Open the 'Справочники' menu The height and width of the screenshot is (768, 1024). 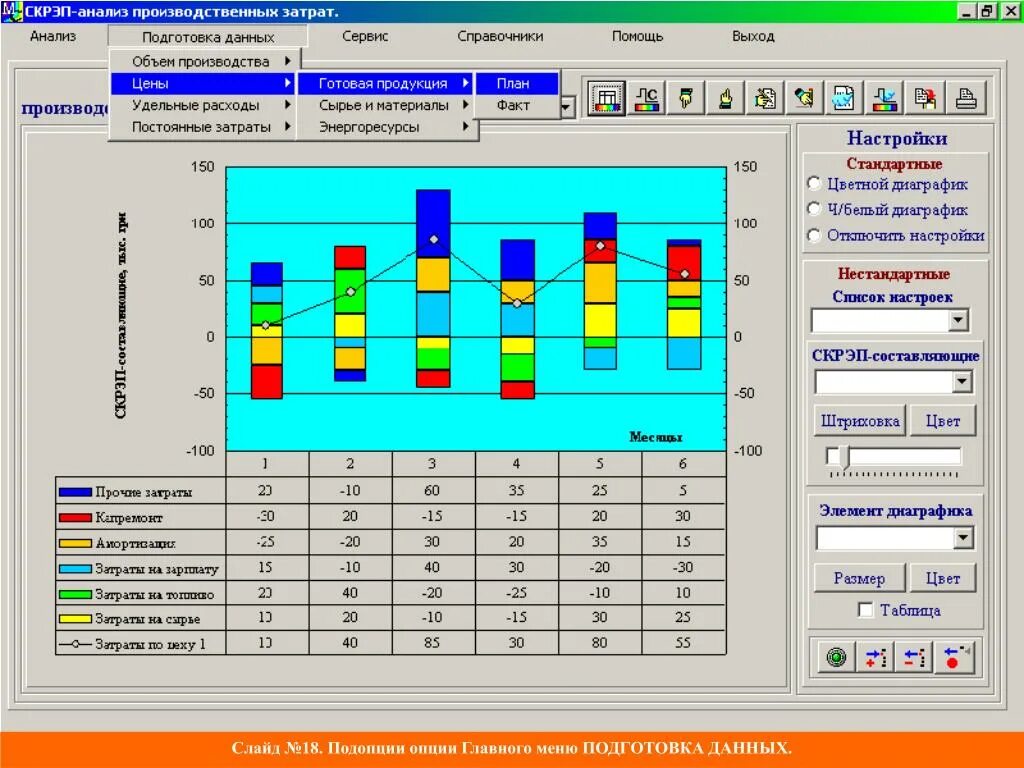[x=500, y=37]
